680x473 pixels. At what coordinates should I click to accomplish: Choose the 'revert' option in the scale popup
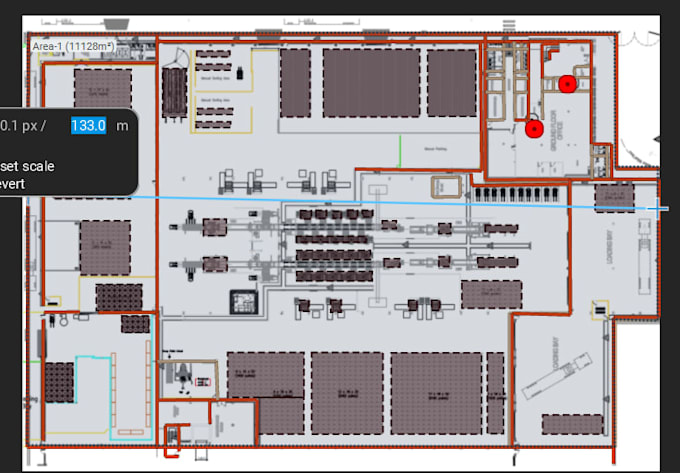pos(12,184)
